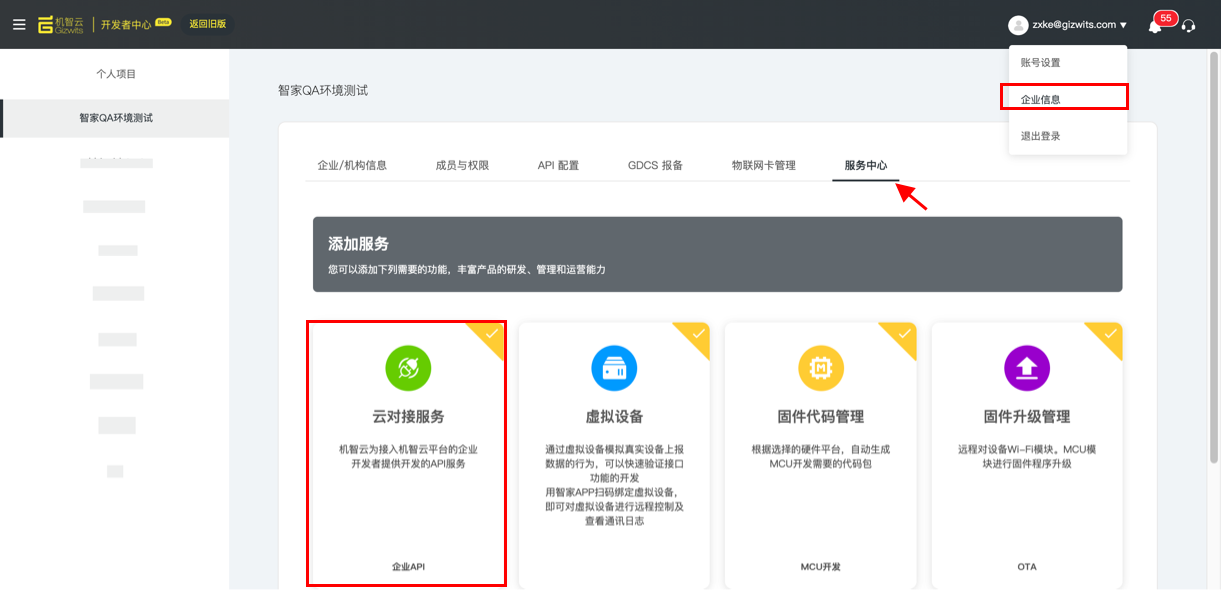Open the notification bell icon
Viewport: 1221px width, 590px height.
[1155, 26]
